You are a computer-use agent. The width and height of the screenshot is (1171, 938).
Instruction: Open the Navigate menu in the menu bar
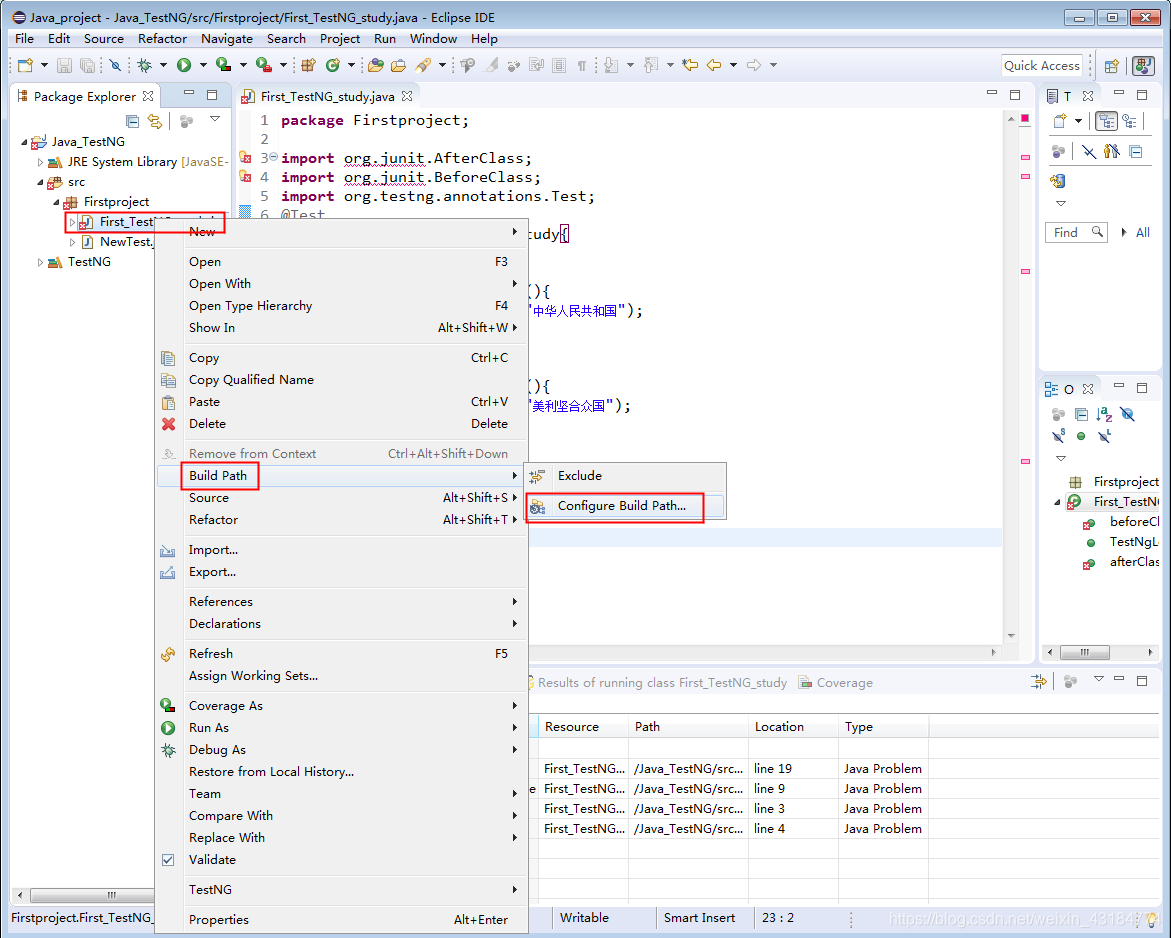pyautogui.click(x=227, y=39)
